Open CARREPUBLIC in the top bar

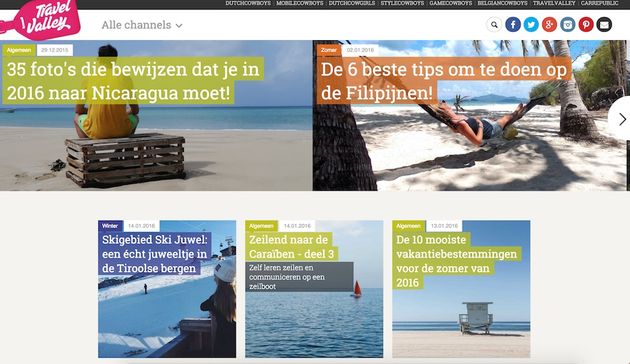(599, 3)
